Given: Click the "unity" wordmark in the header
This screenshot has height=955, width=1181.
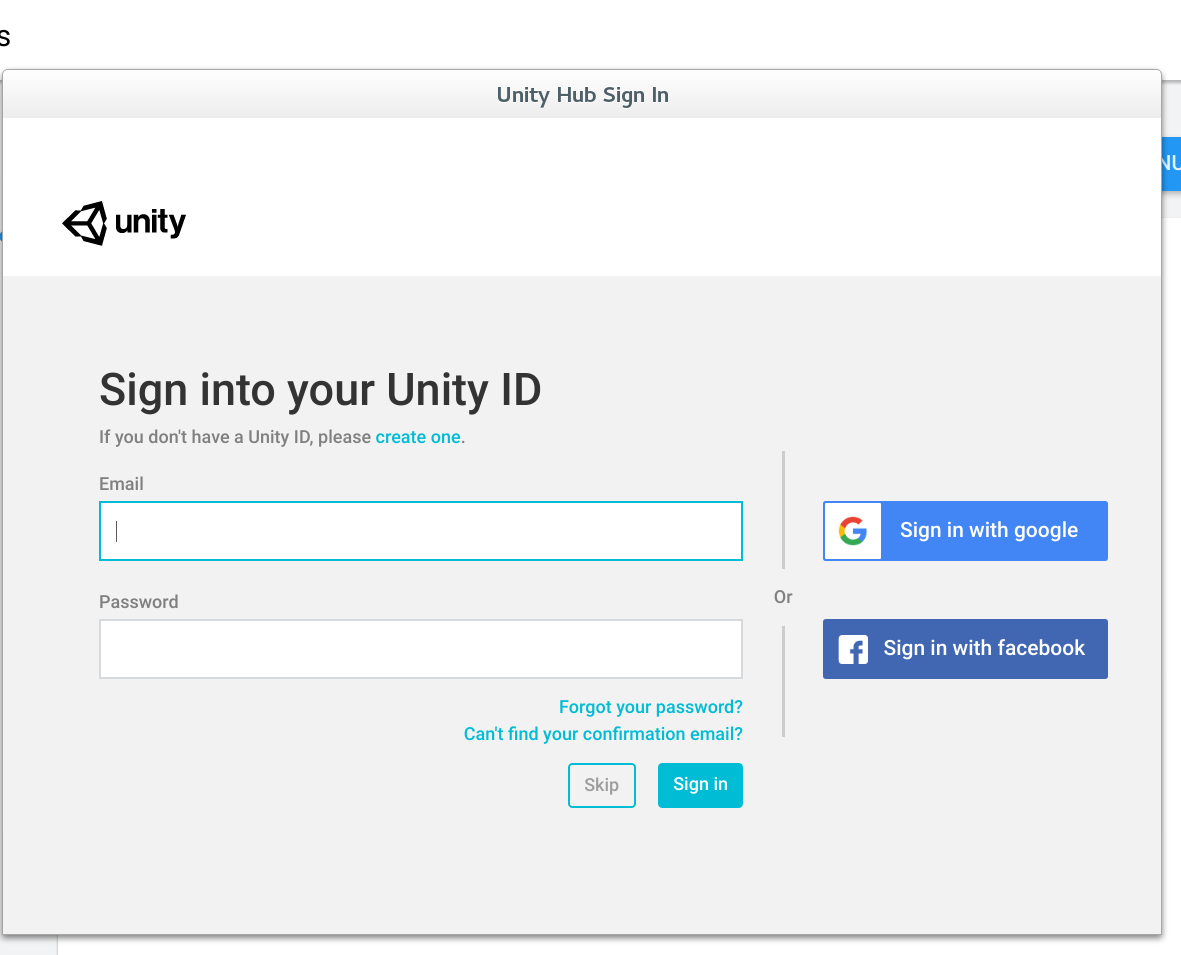Looking at the screenshot, I should (150, 222).
